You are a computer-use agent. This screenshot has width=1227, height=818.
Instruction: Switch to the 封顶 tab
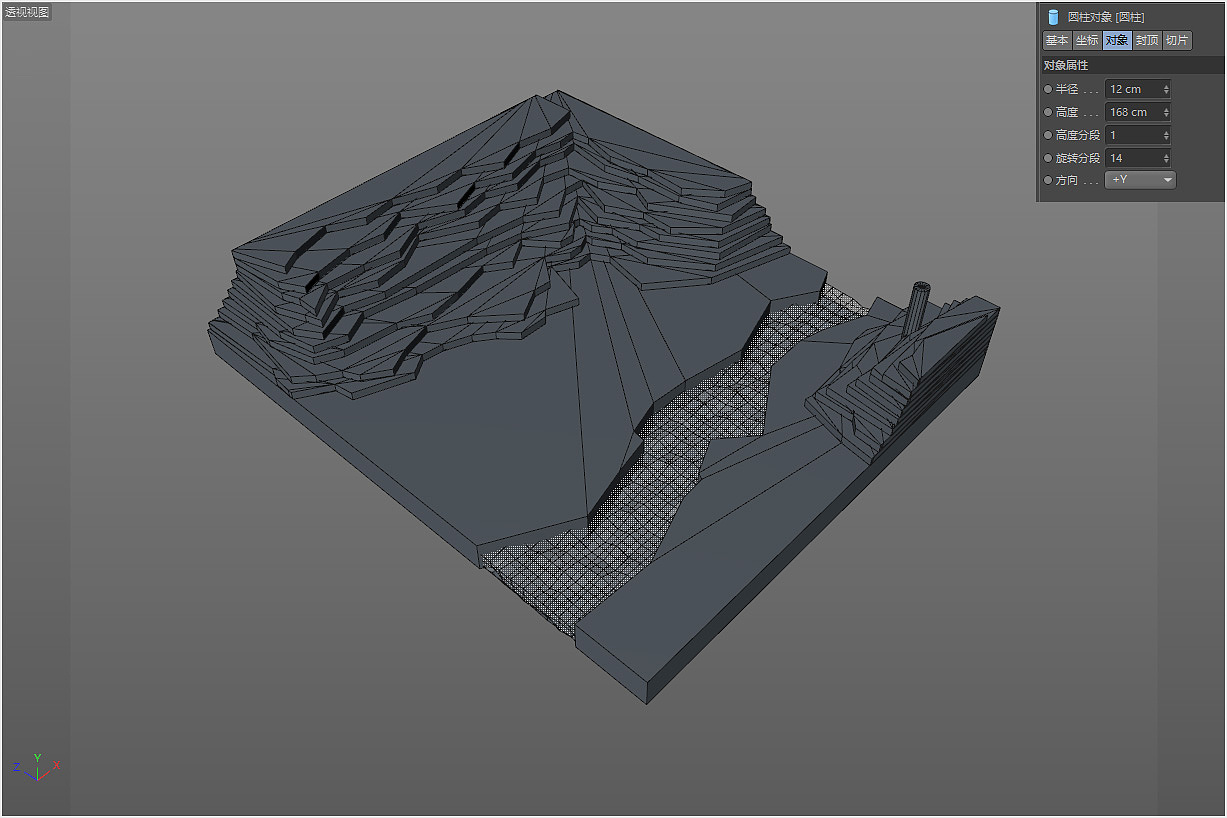[1147, 40]
